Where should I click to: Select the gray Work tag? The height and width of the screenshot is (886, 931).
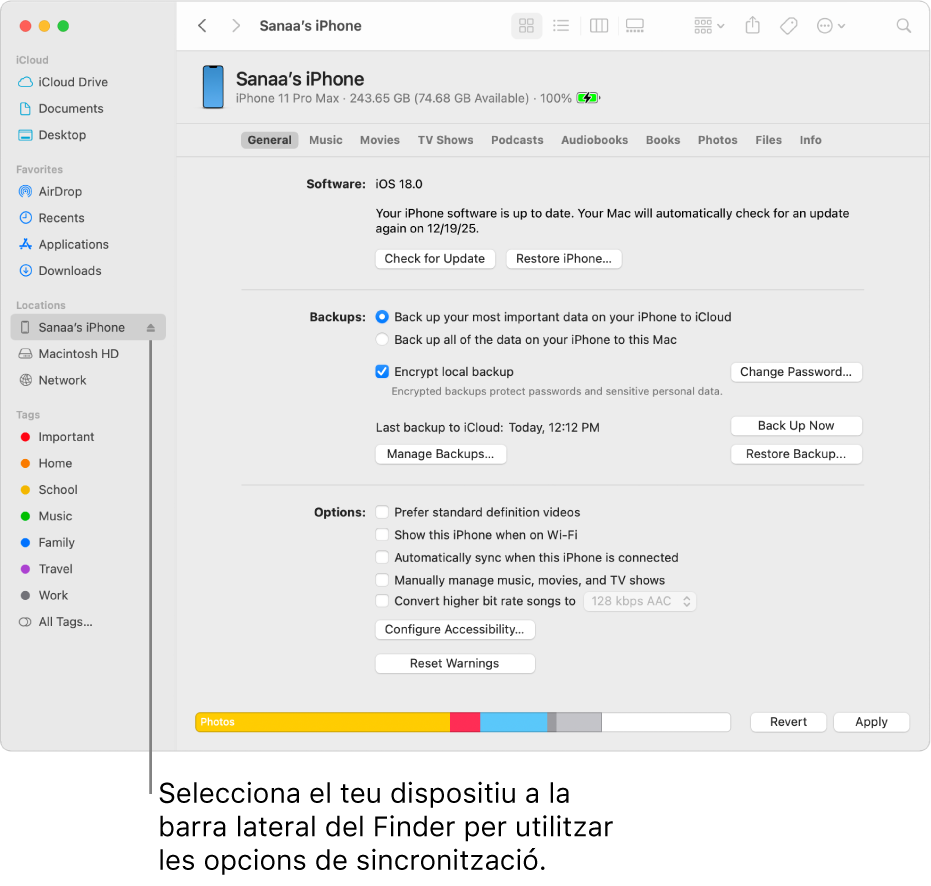[43, 595]
